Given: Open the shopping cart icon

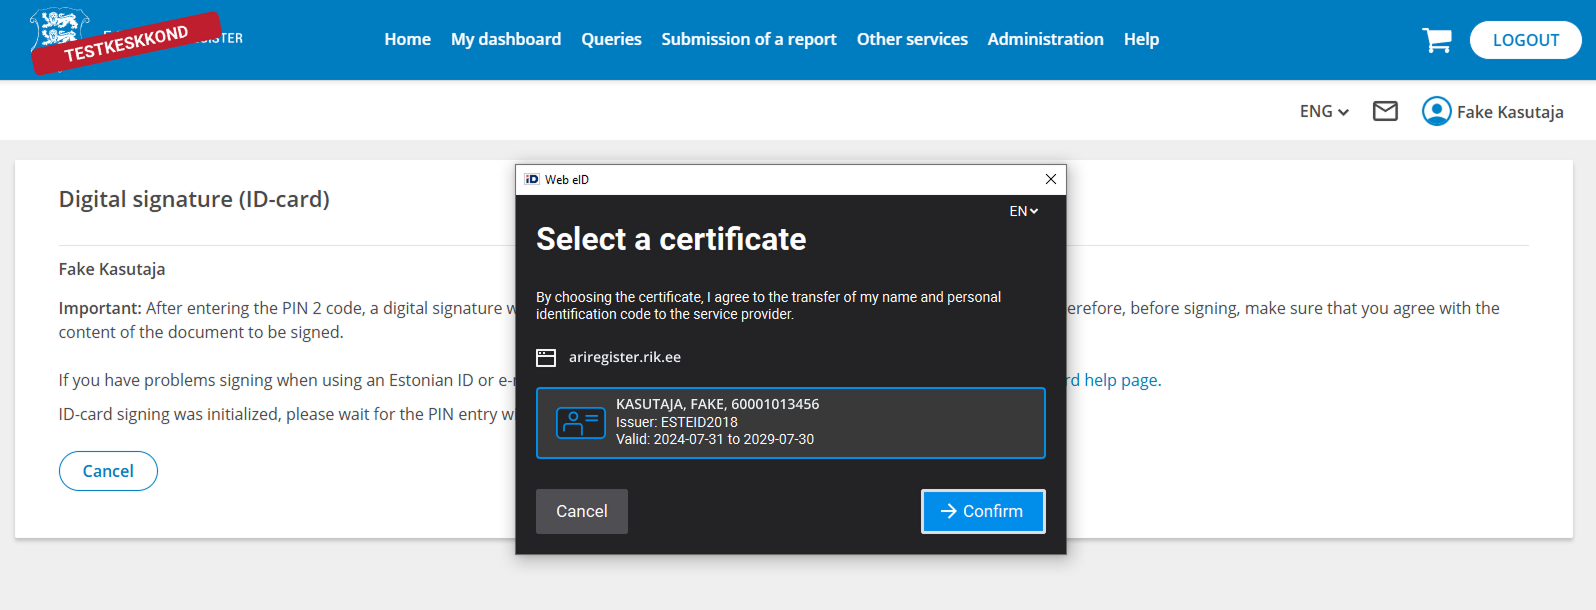Looking at the screenshot, I should (1437, 40).
